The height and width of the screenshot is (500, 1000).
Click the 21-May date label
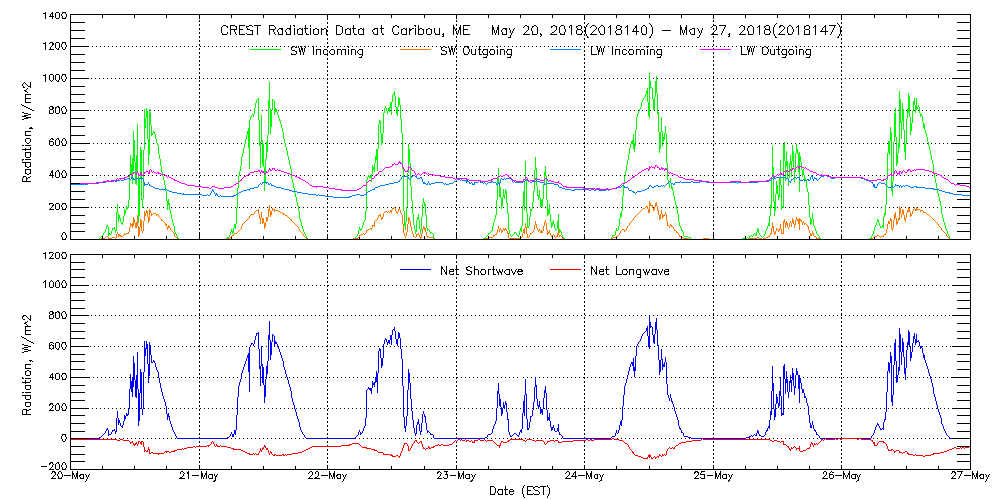200,476
